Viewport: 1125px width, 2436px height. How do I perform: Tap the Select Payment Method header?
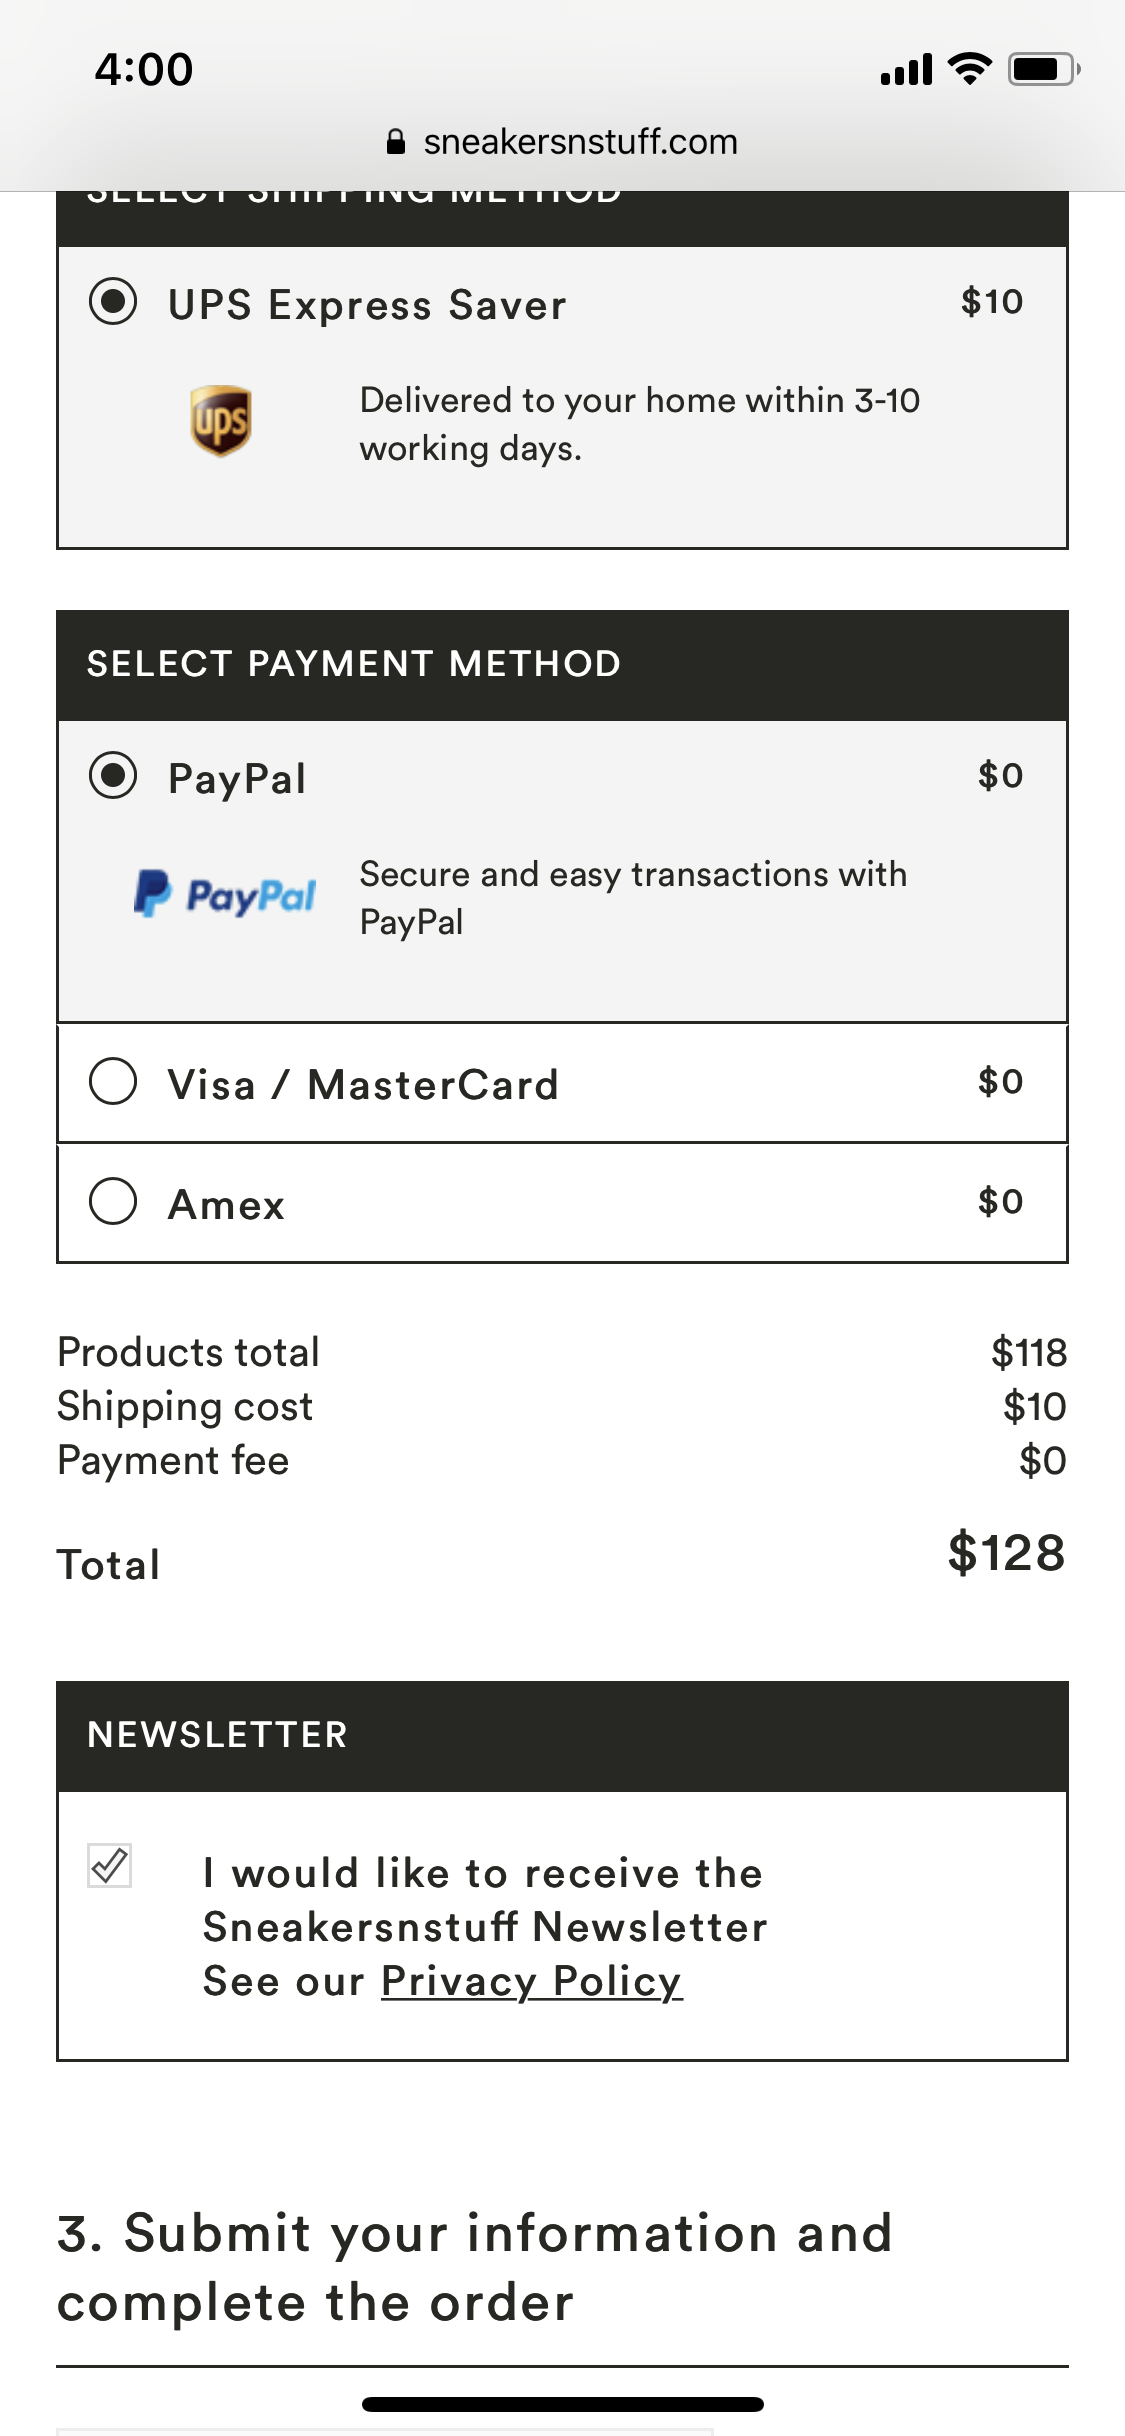(x=354, y=664)
